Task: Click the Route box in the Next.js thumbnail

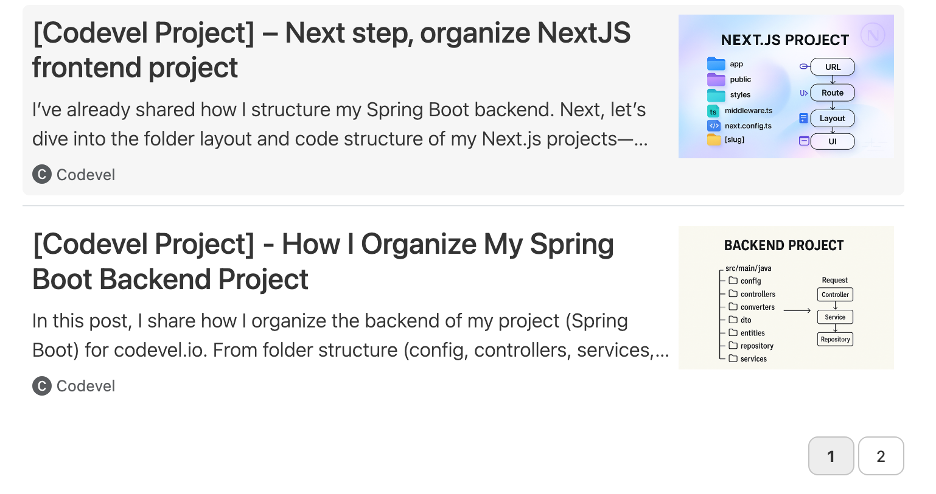Action: (x=832, y=93)
